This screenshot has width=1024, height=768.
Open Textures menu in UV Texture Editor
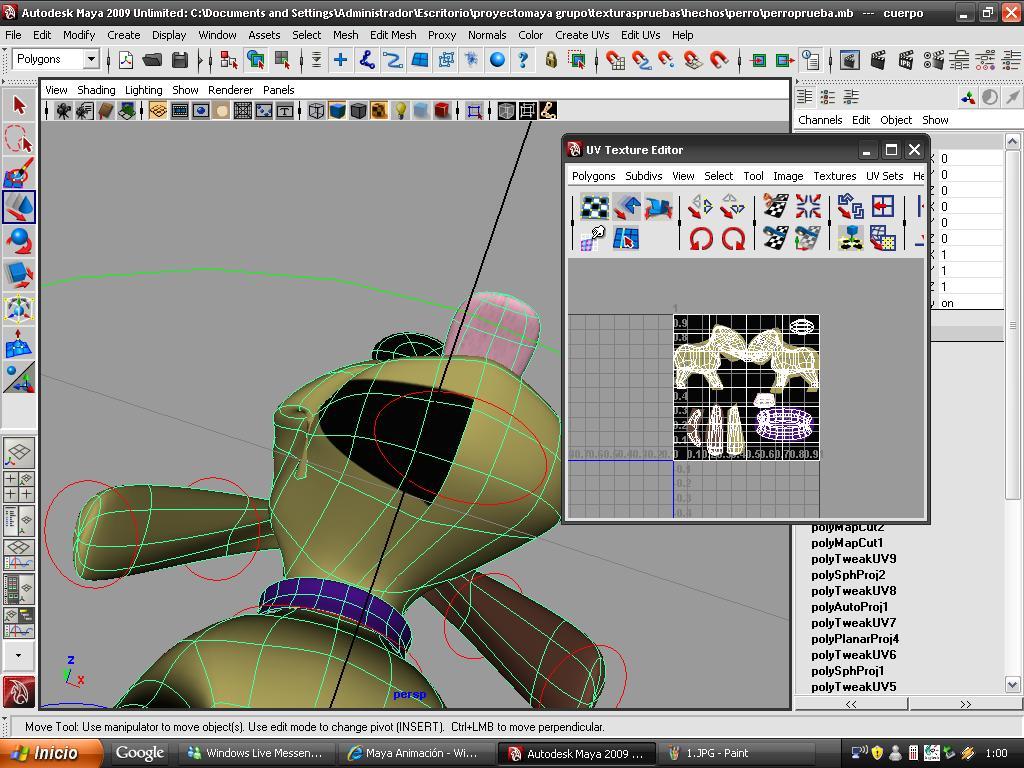tap(834, 176)
